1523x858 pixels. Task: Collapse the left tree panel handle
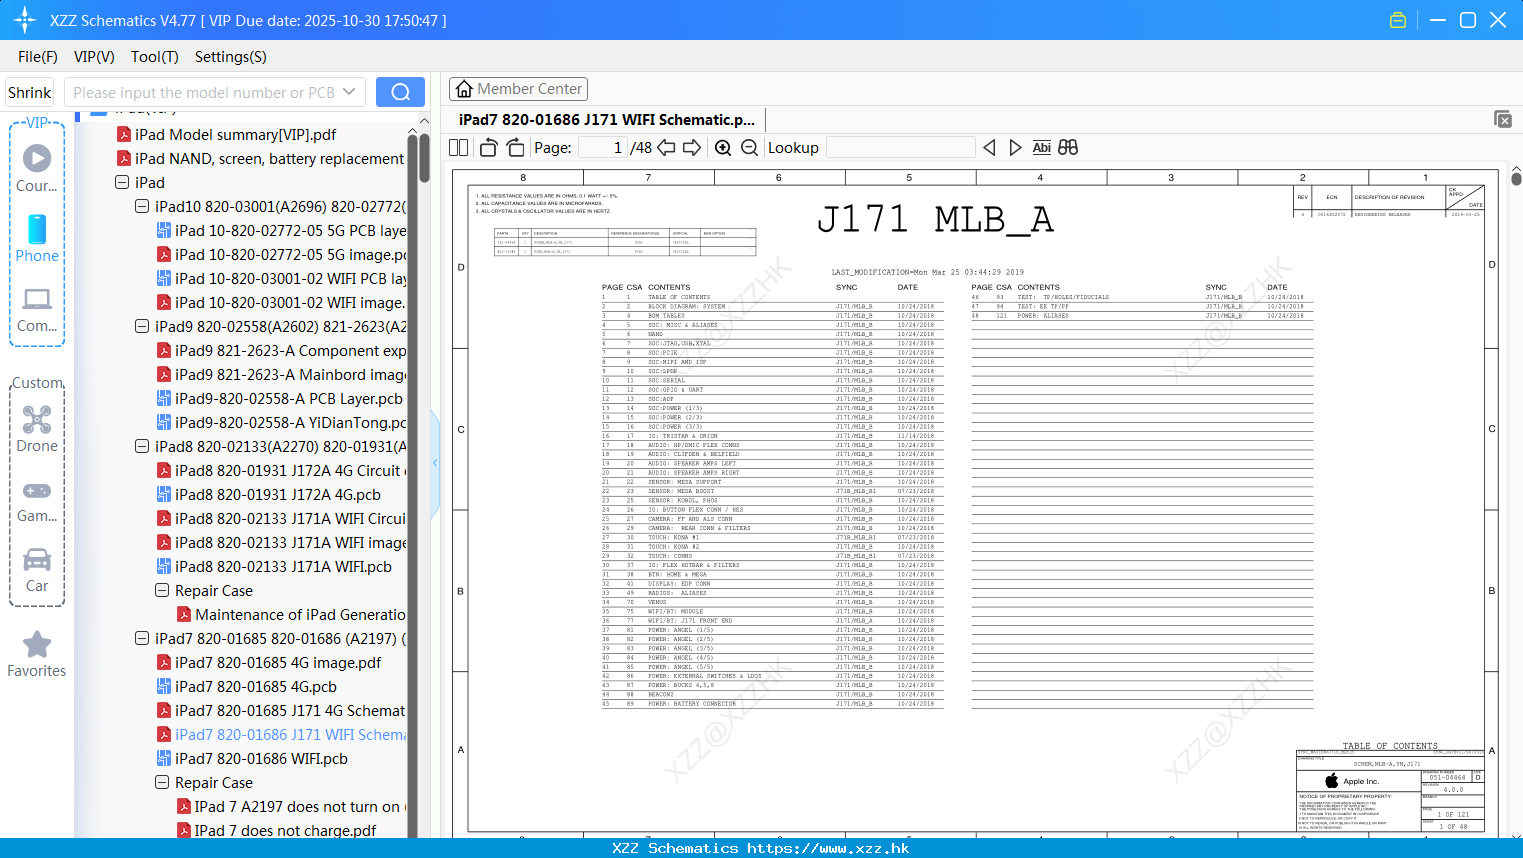tap(435, 463)
